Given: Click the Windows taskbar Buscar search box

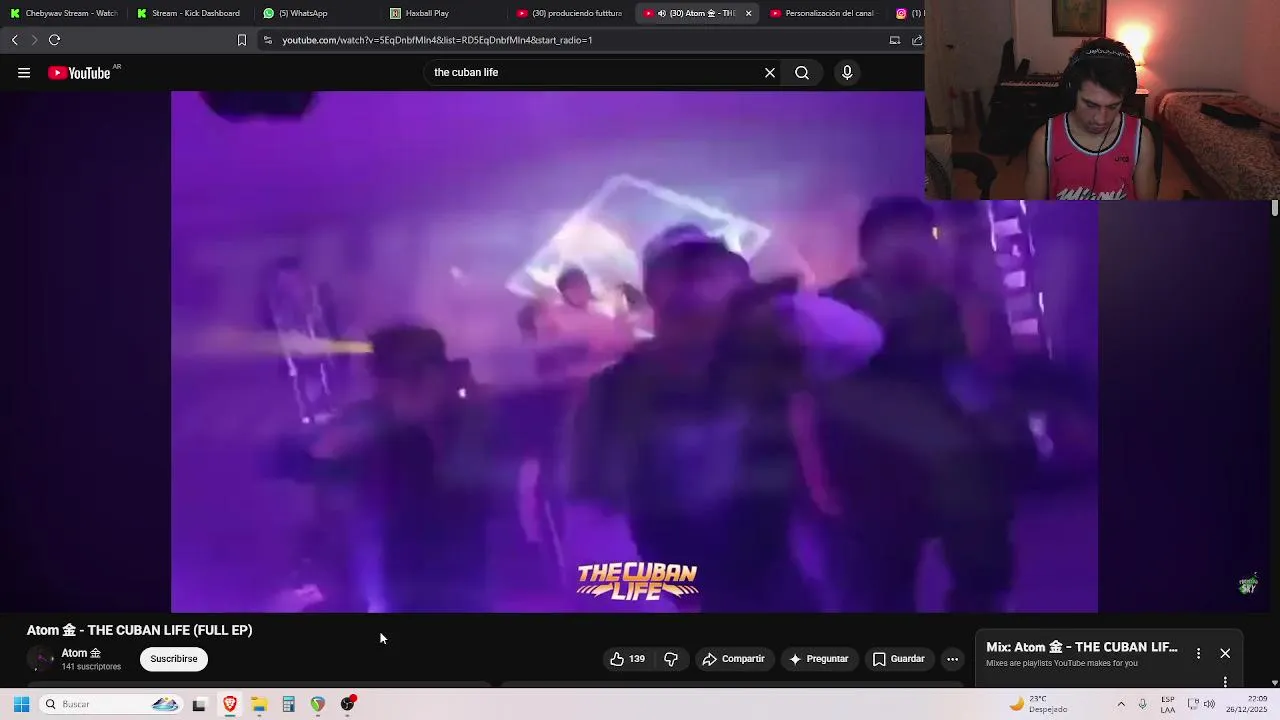Looking at the screenshot, I should coord(110,704).
